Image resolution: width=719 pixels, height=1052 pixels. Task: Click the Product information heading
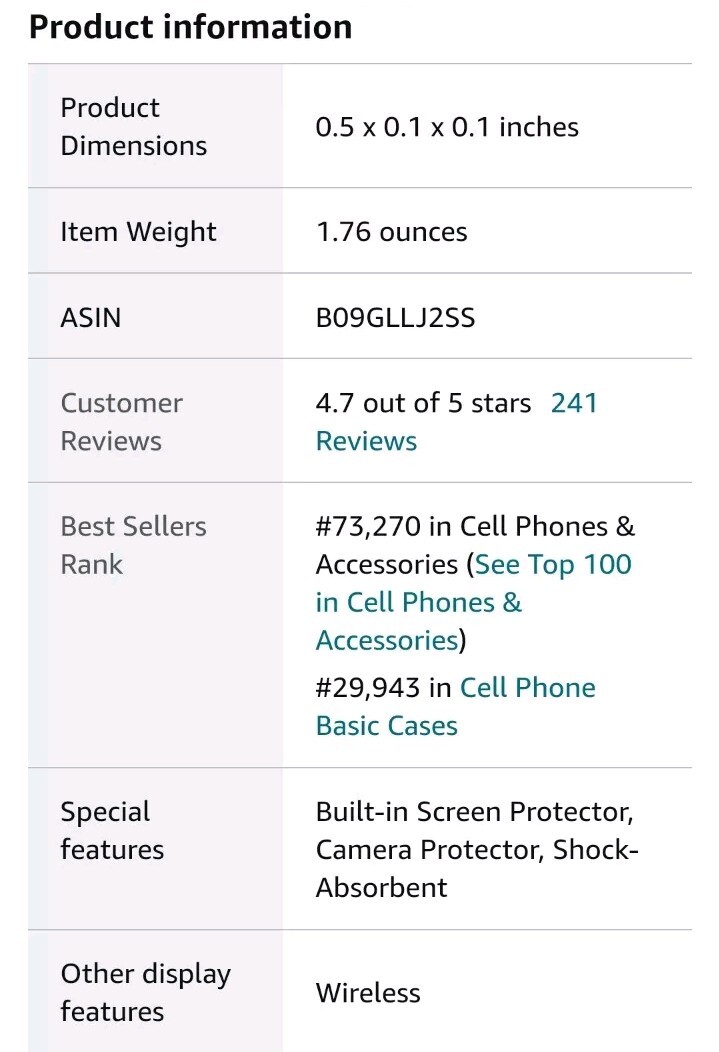click(190, 28)
